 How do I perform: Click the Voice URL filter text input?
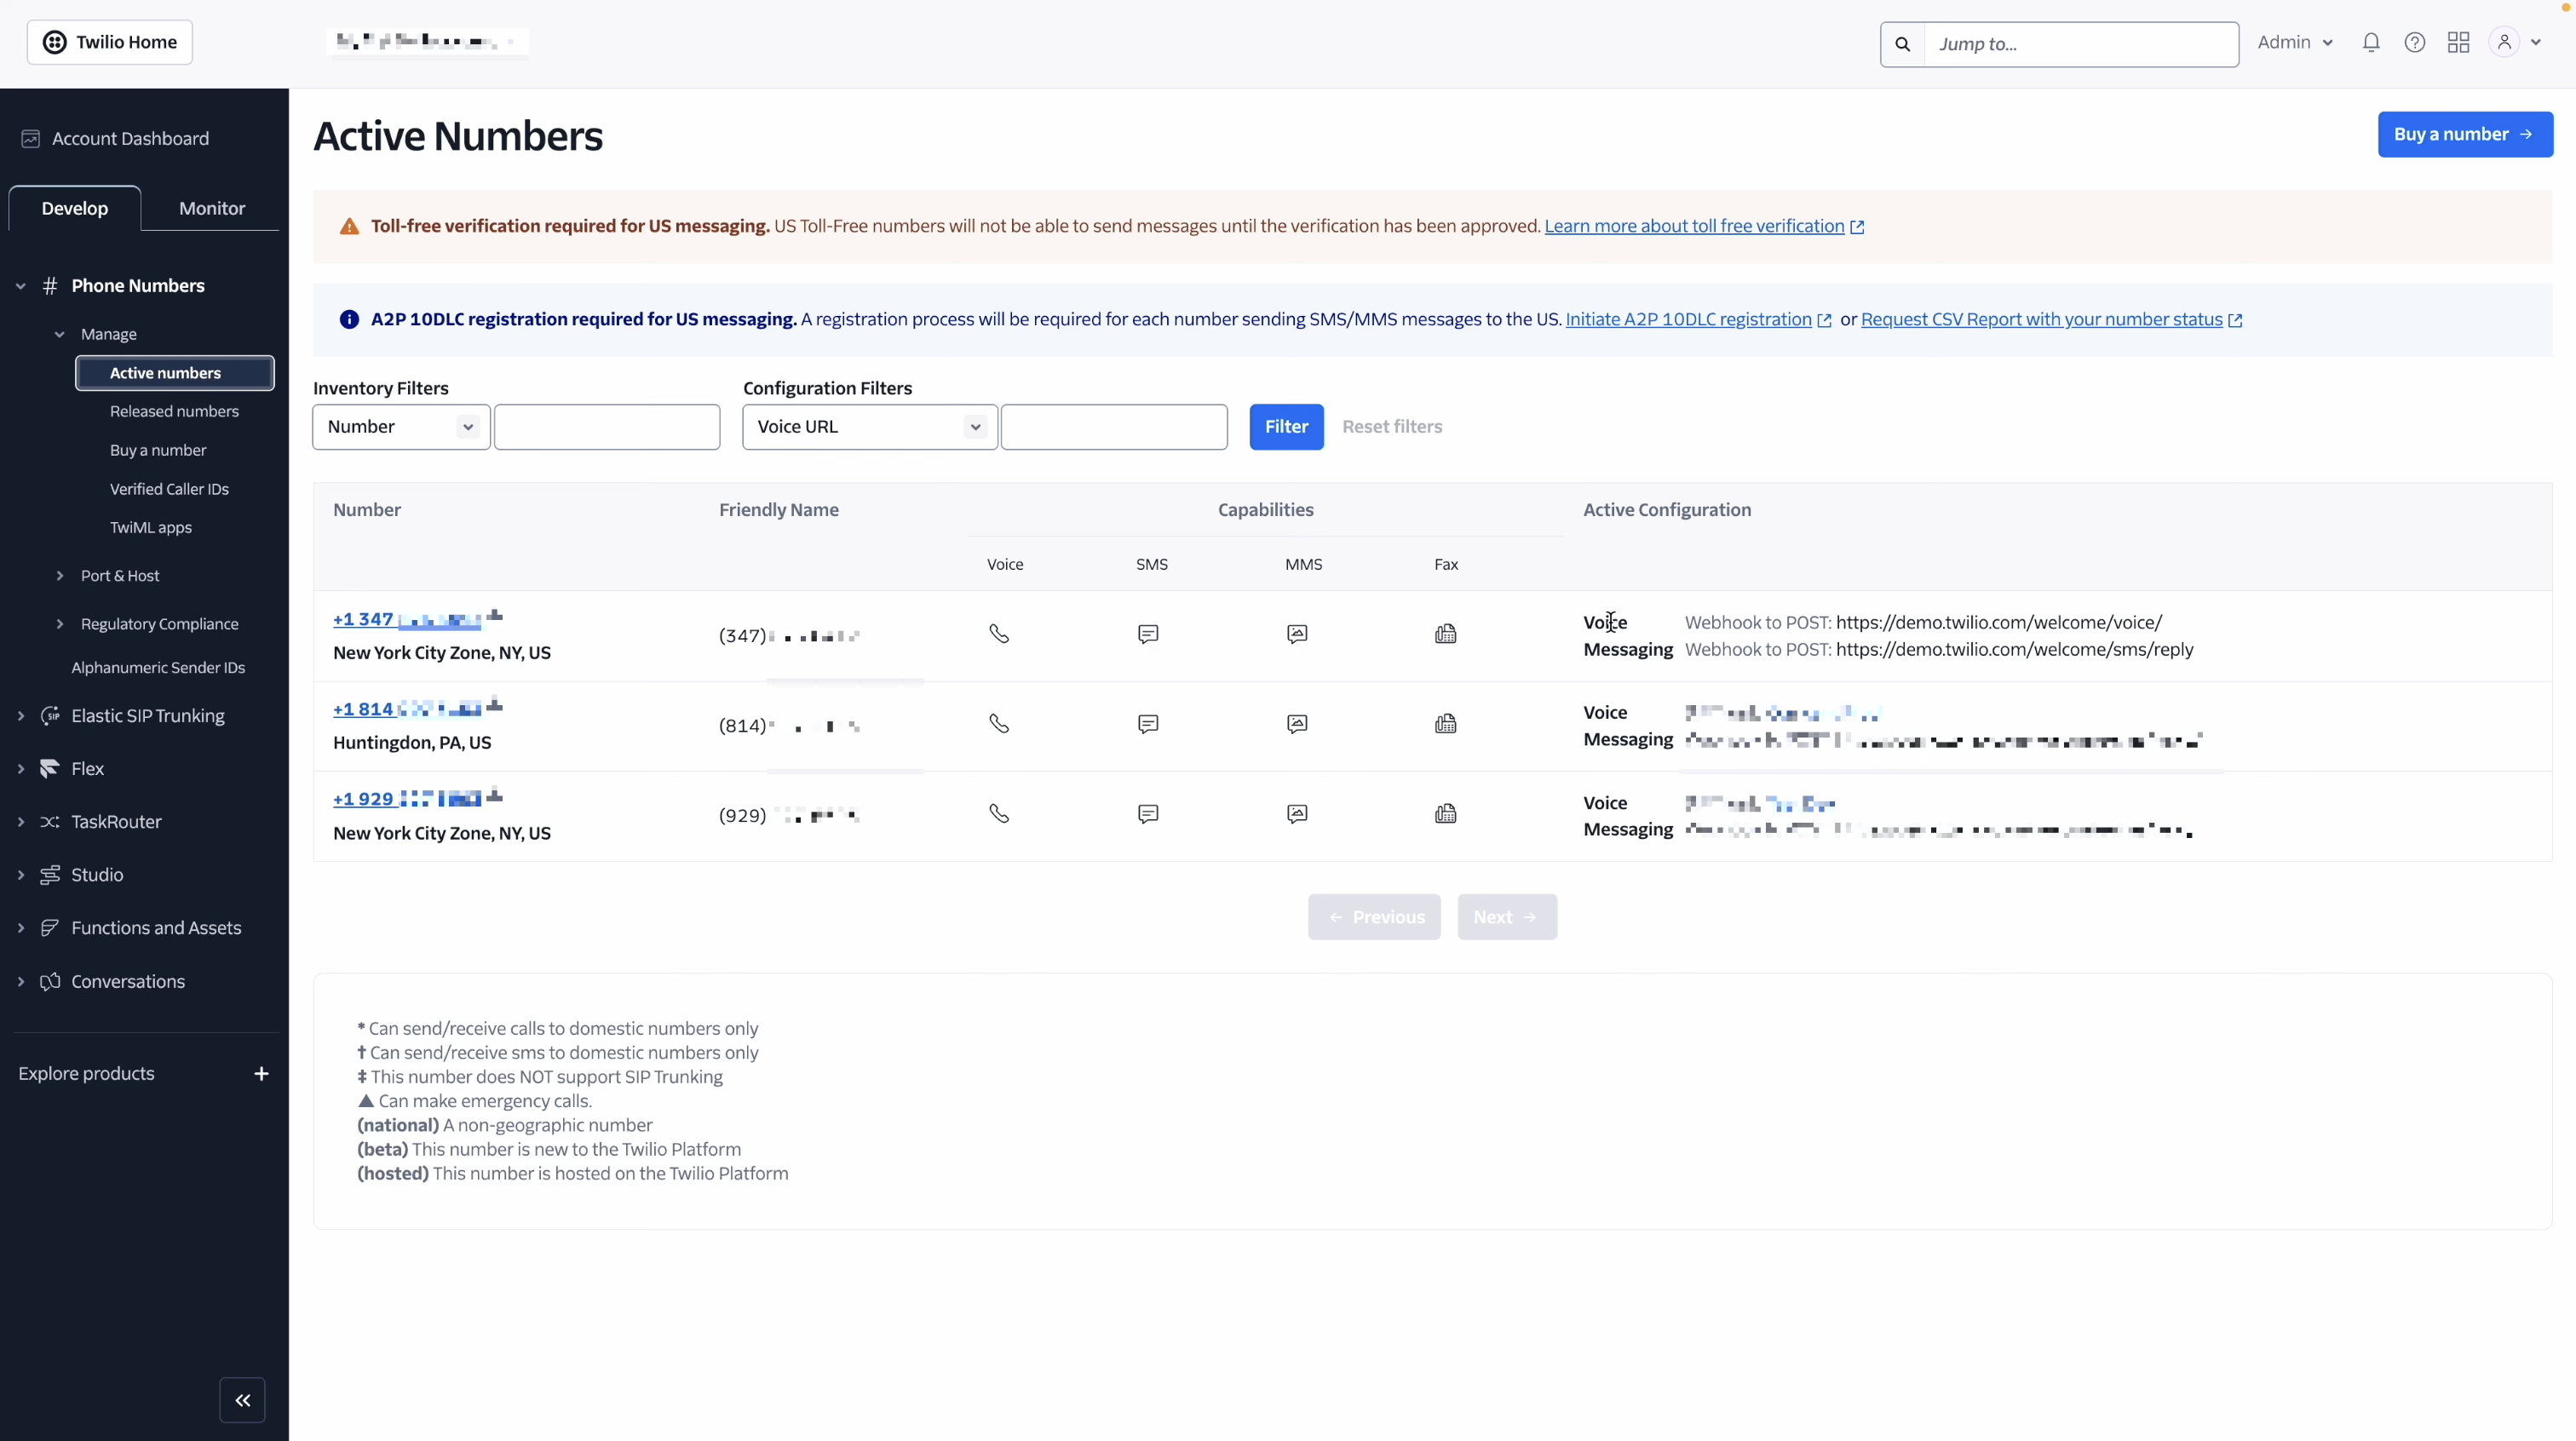[x=1114, y=427]
